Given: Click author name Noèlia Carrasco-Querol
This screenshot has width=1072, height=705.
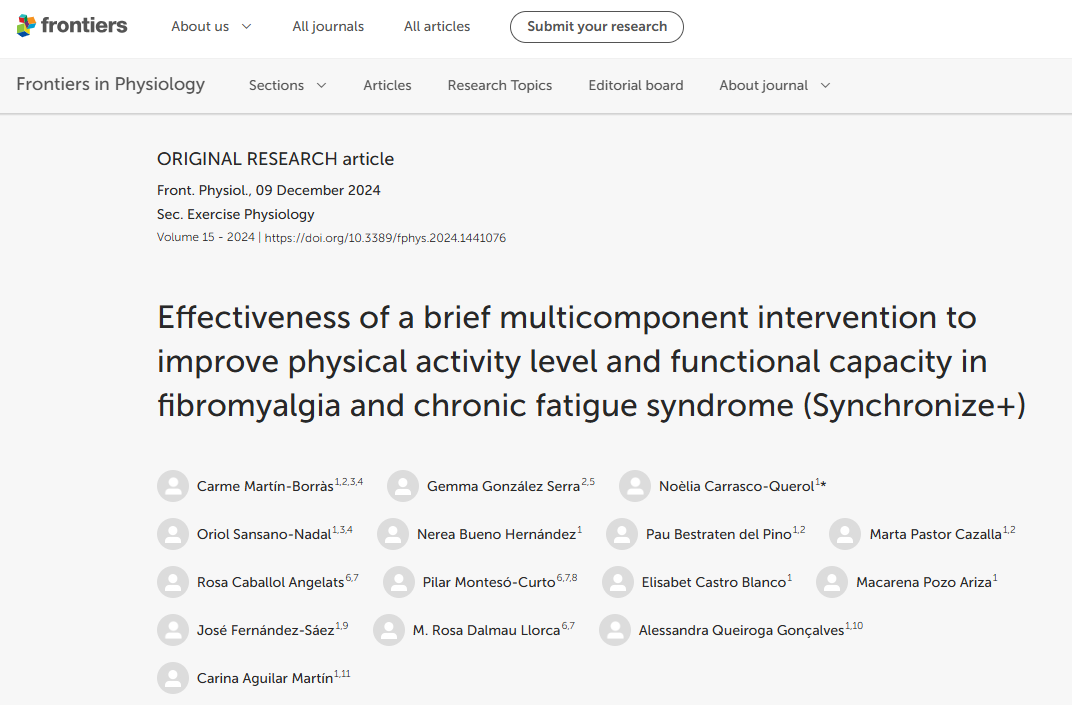Looking at the screenshot, I should click(736, 486).
